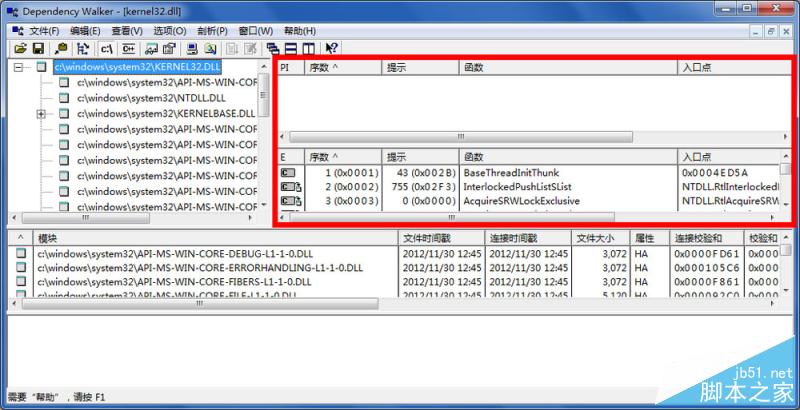Toggle the Full Paths c:\ button
800x410 pixels.
107,48
